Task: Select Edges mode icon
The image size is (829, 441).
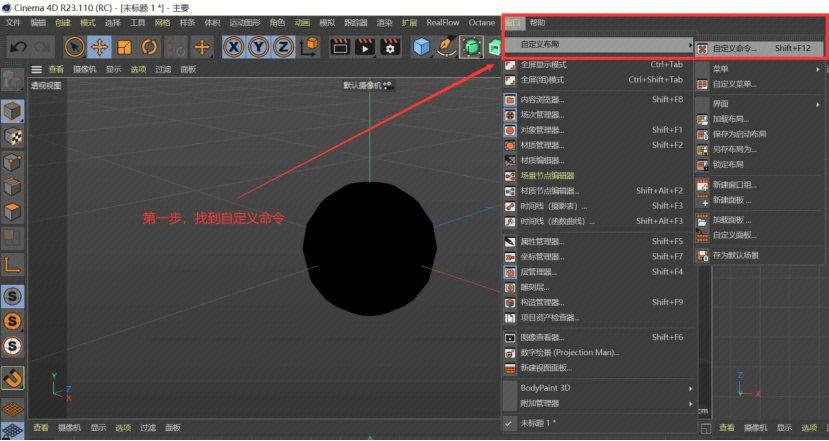Action: 12,187
